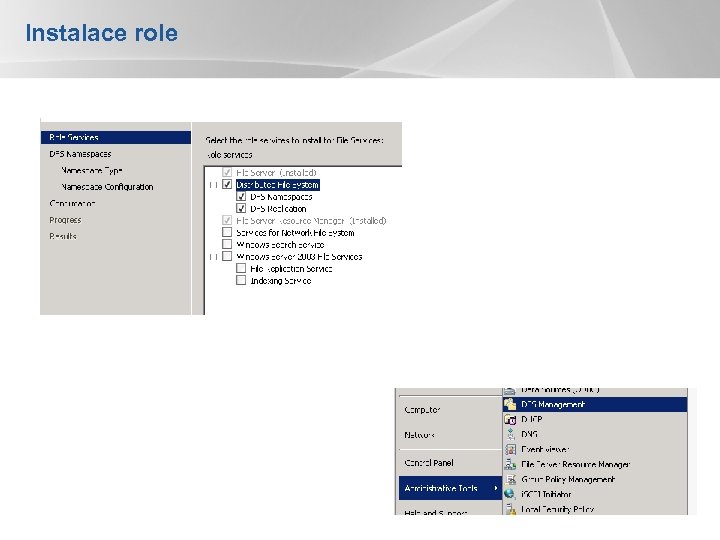Image resolution: width=720 pixels, height=540 pixels.
Task: Check the File Replication Service box
Action: (x=241, y=268)
